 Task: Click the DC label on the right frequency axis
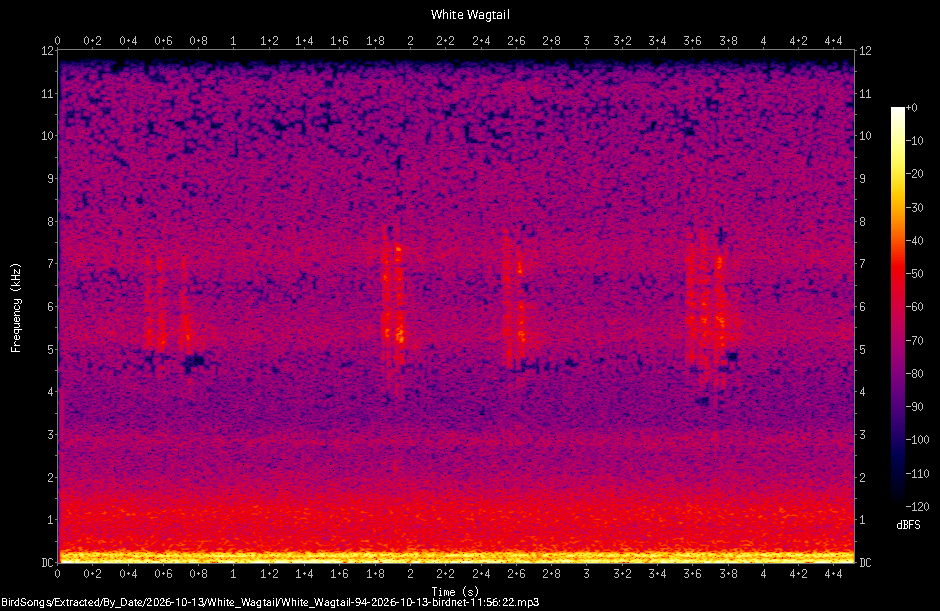865,562
